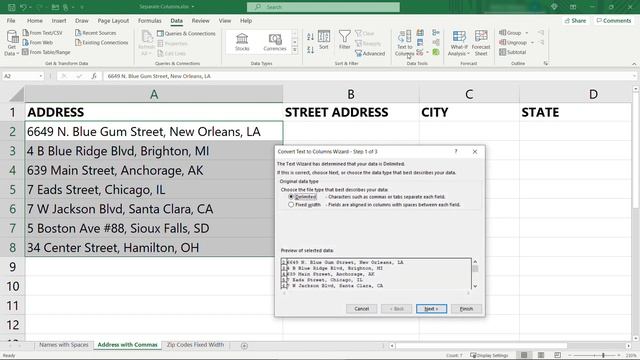Image resolution: width=640 pixels, height=360 pixels.
Task: Click Next in the wizard
Action: tap(431, 309)
